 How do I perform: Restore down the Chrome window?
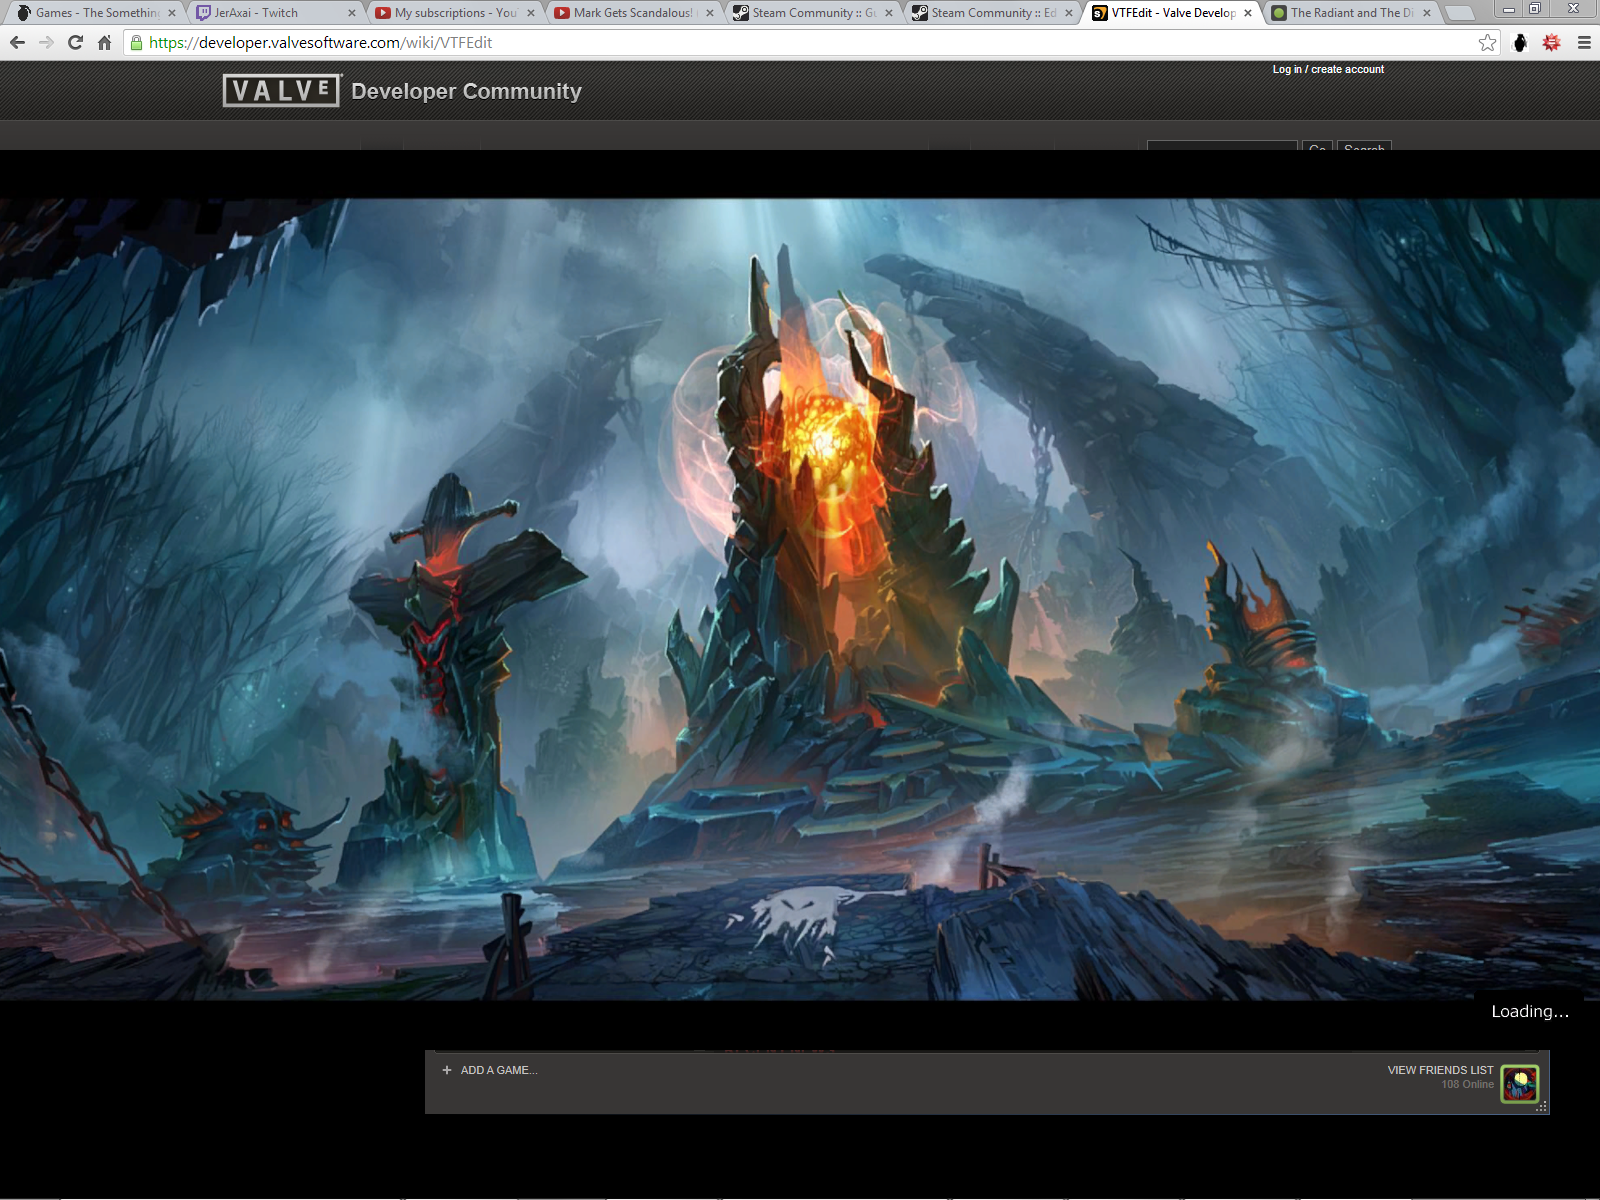[1535, 9]
